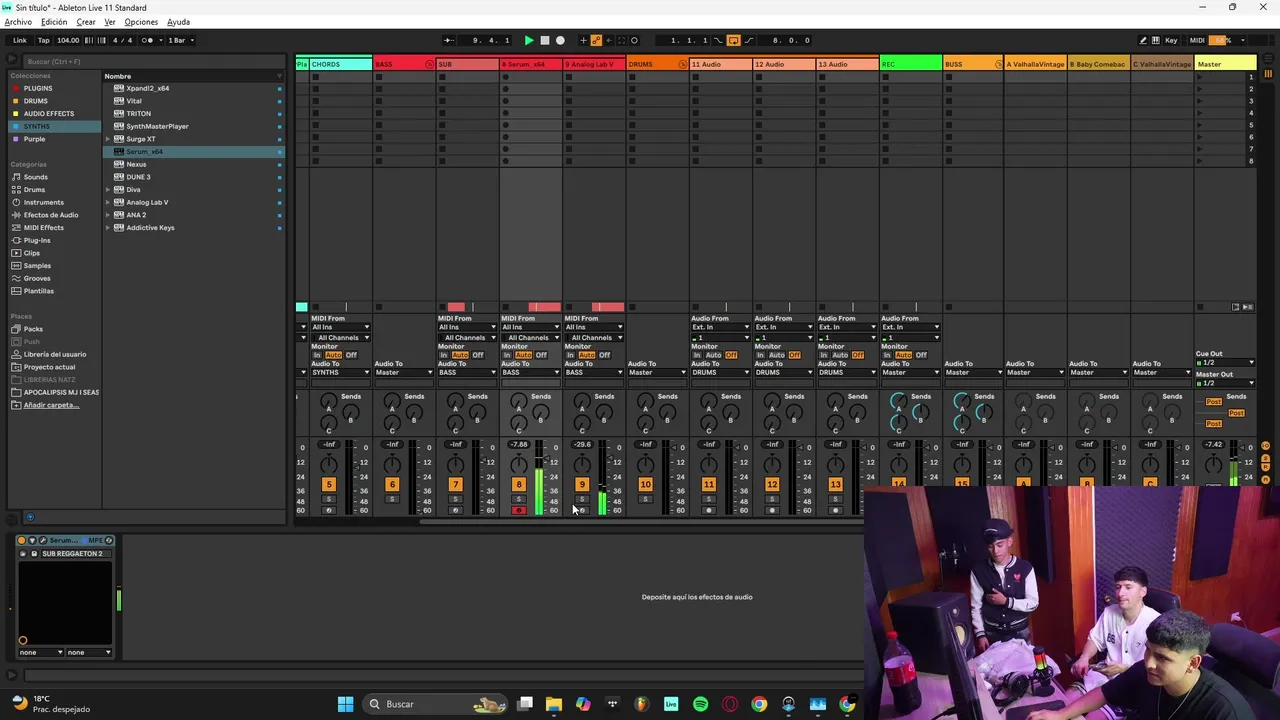Open the Master Out dropdown

coord(1225,383)
